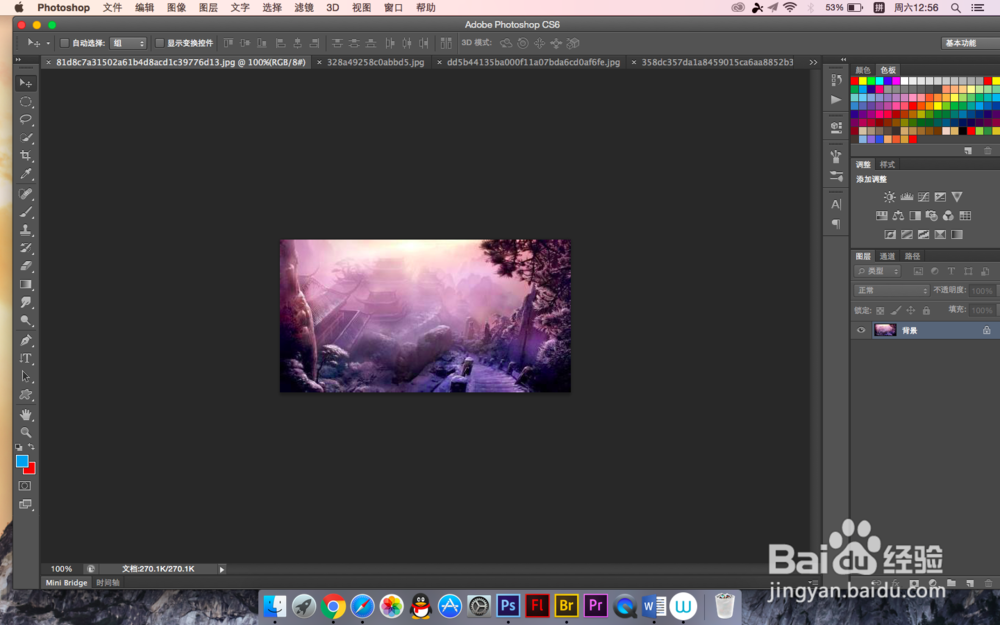Screen dimensions: 1000x625
Task: Show more document tabs chevron
Action: [x=813, y=62]
